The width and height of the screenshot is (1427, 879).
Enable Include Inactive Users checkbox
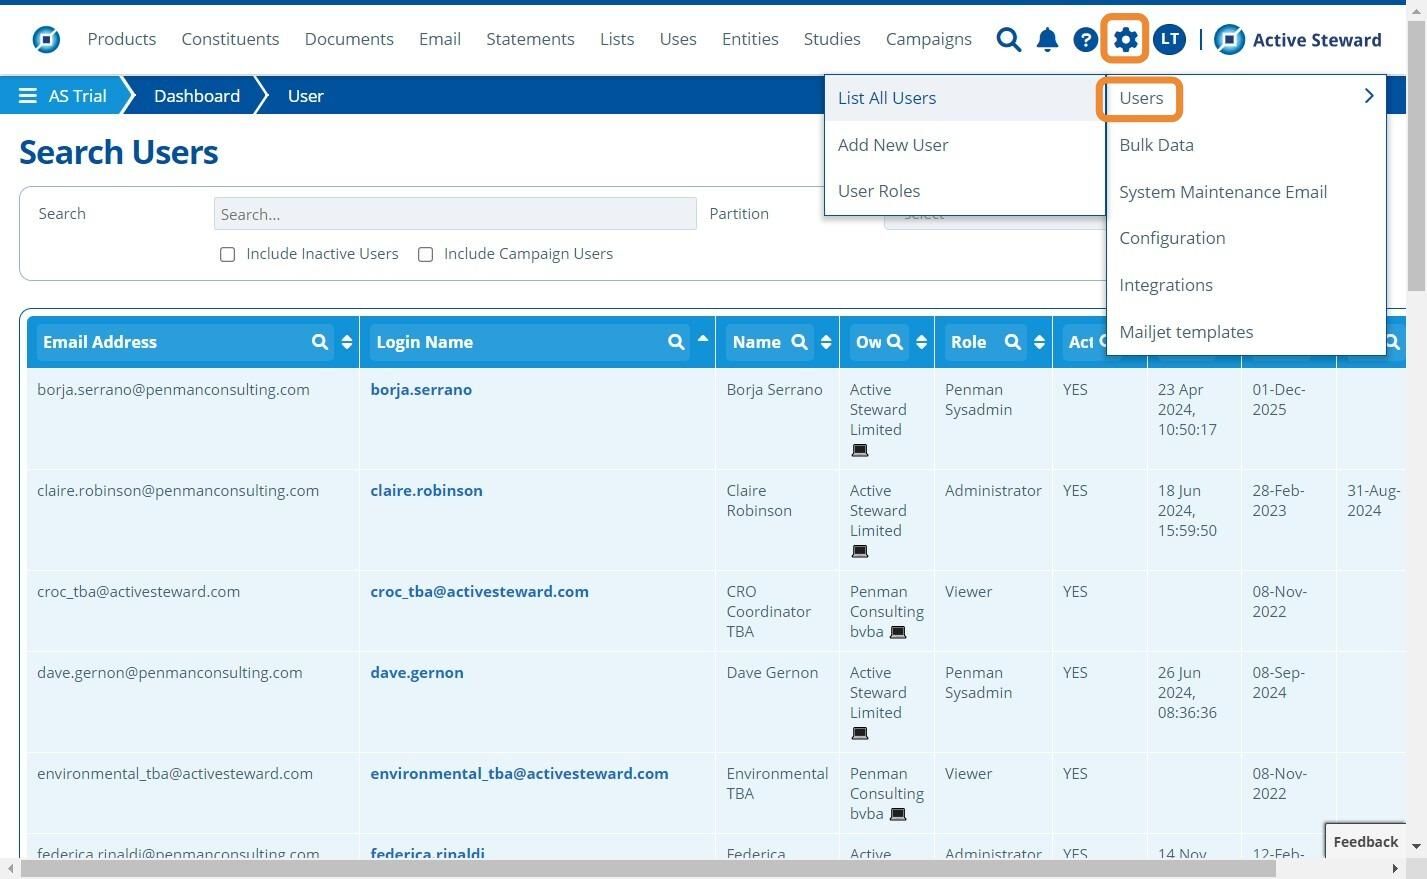(x=228, y=255)
